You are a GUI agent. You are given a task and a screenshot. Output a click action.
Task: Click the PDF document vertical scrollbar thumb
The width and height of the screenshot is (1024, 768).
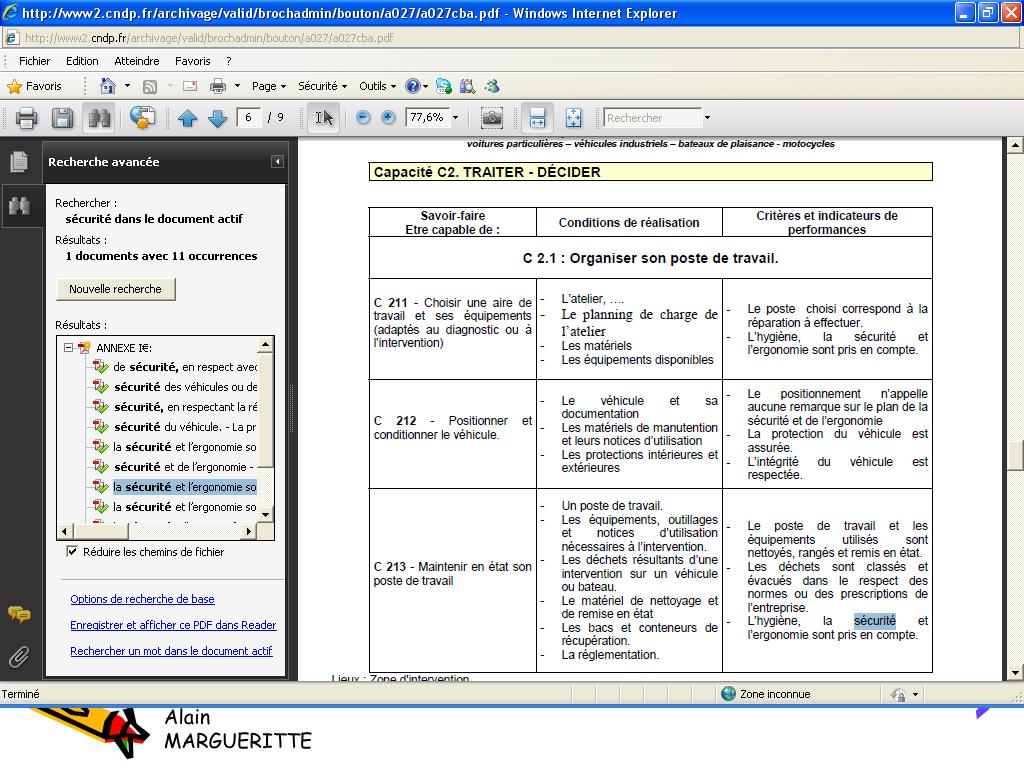pyautogui.click(x=1015, y=456)
